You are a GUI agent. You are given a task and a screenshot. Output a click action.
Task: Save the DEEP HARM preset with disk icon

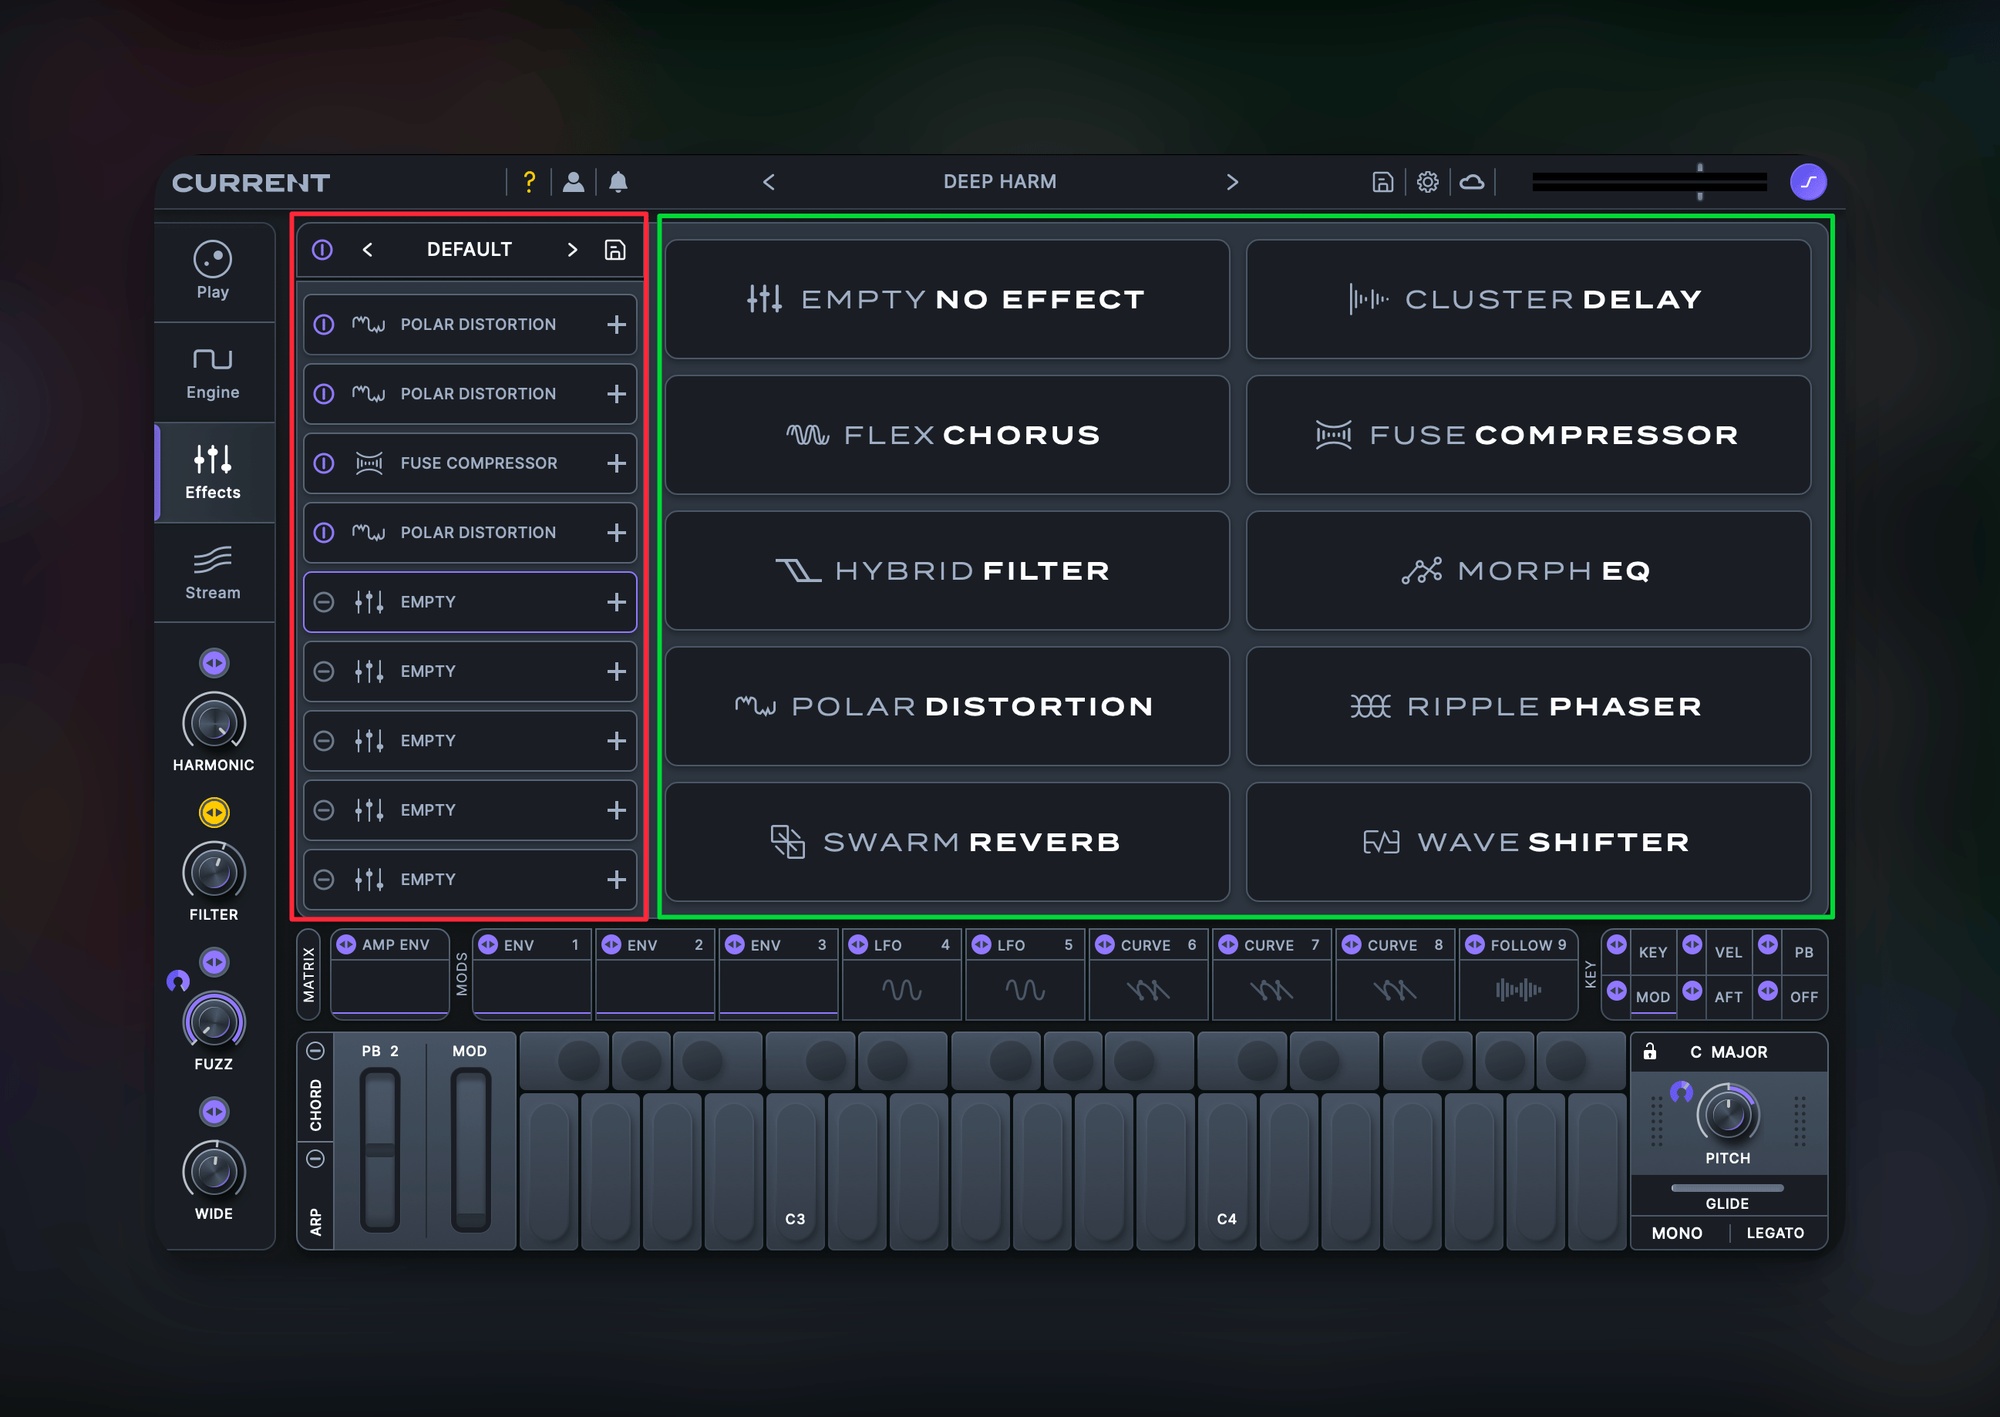(x=1382, y=182)
